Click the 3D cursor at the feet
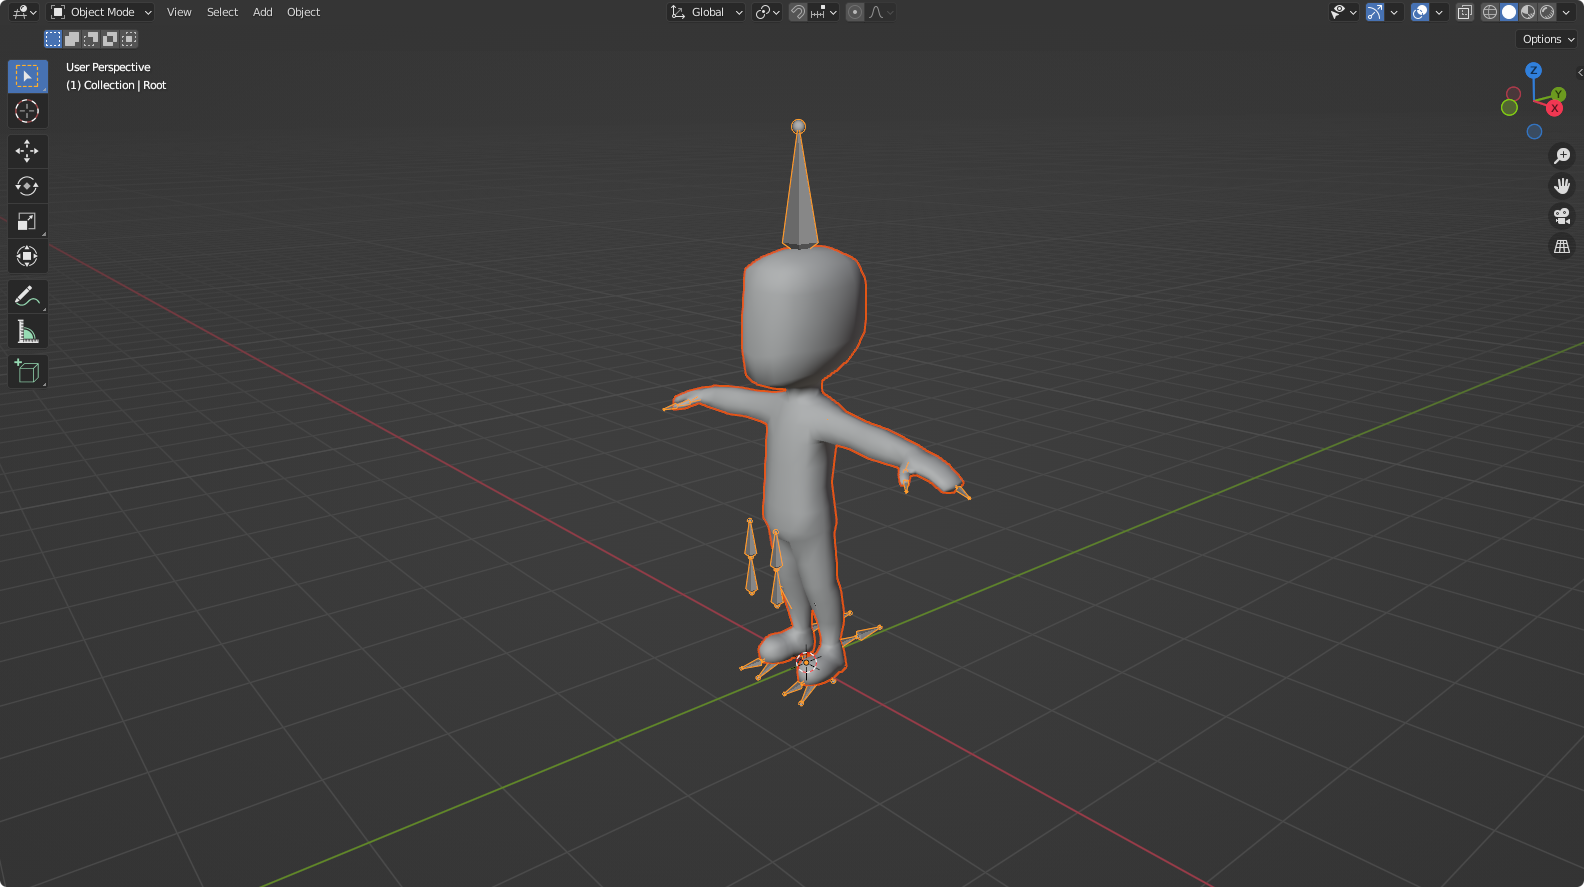1584x887 pixels. tap(806, 662)
